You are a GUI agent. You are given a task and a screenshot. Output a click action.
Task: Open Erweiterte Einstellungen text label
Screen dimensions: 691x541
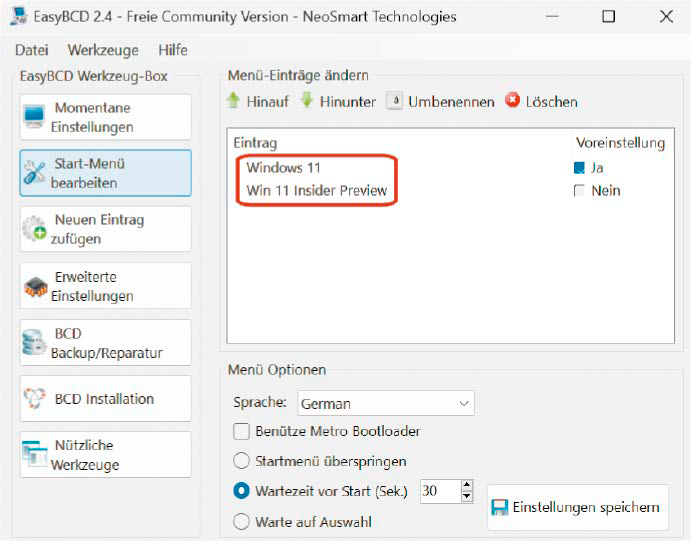pyautogui.click(x=92, y=286)
